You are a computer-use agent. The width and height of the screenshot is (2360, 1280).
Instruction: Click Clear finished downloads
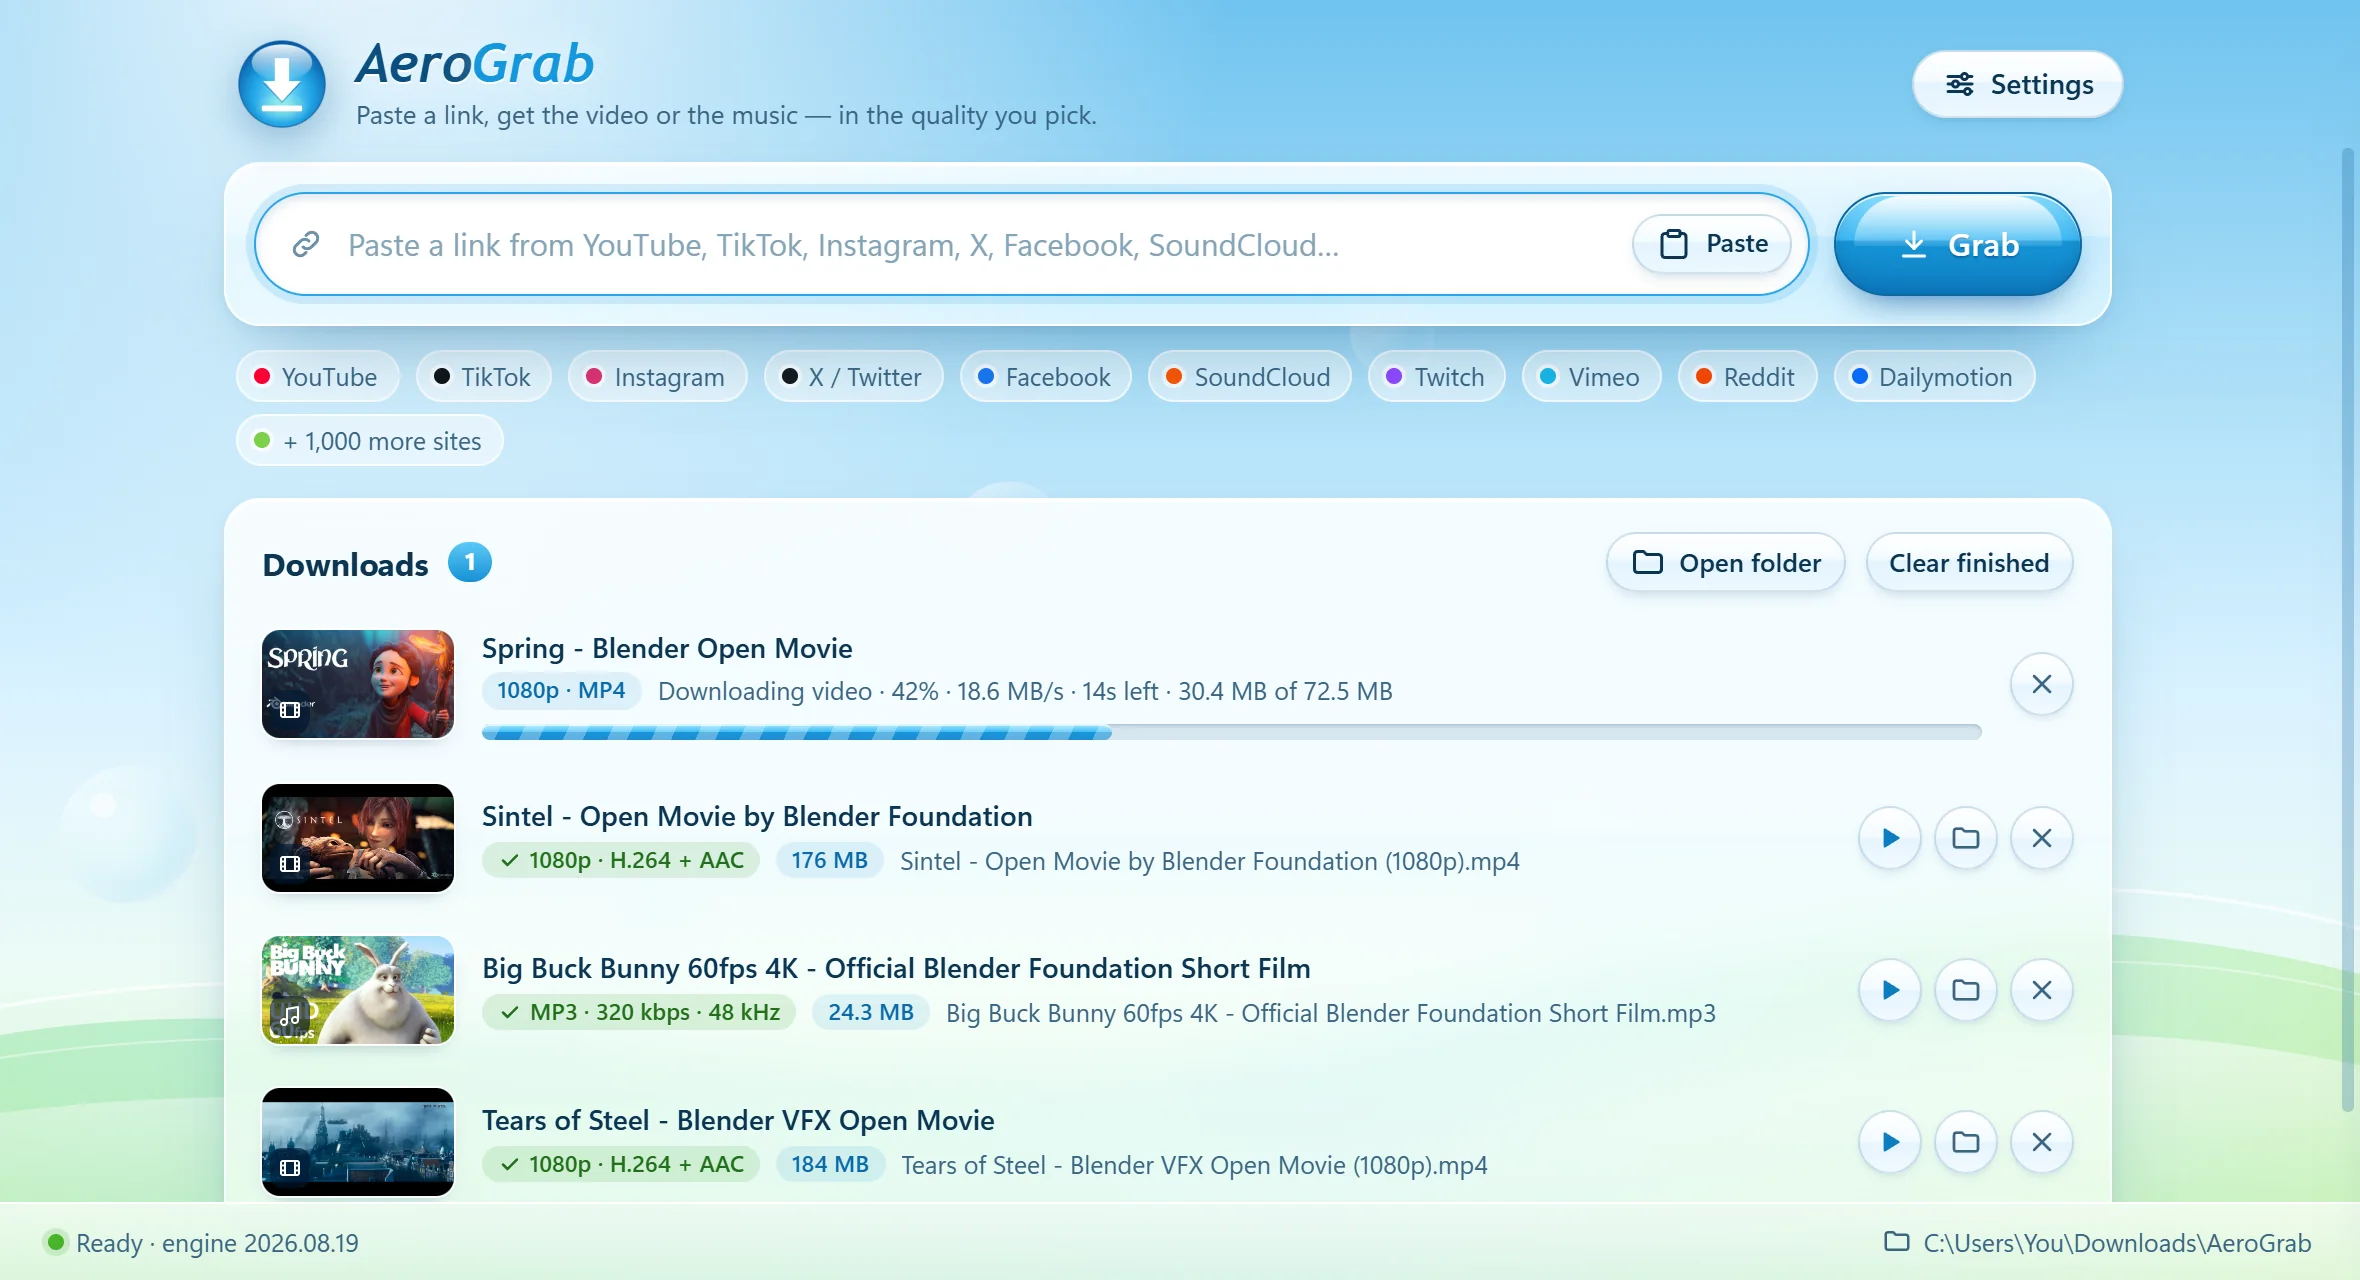click(1969, 562)
